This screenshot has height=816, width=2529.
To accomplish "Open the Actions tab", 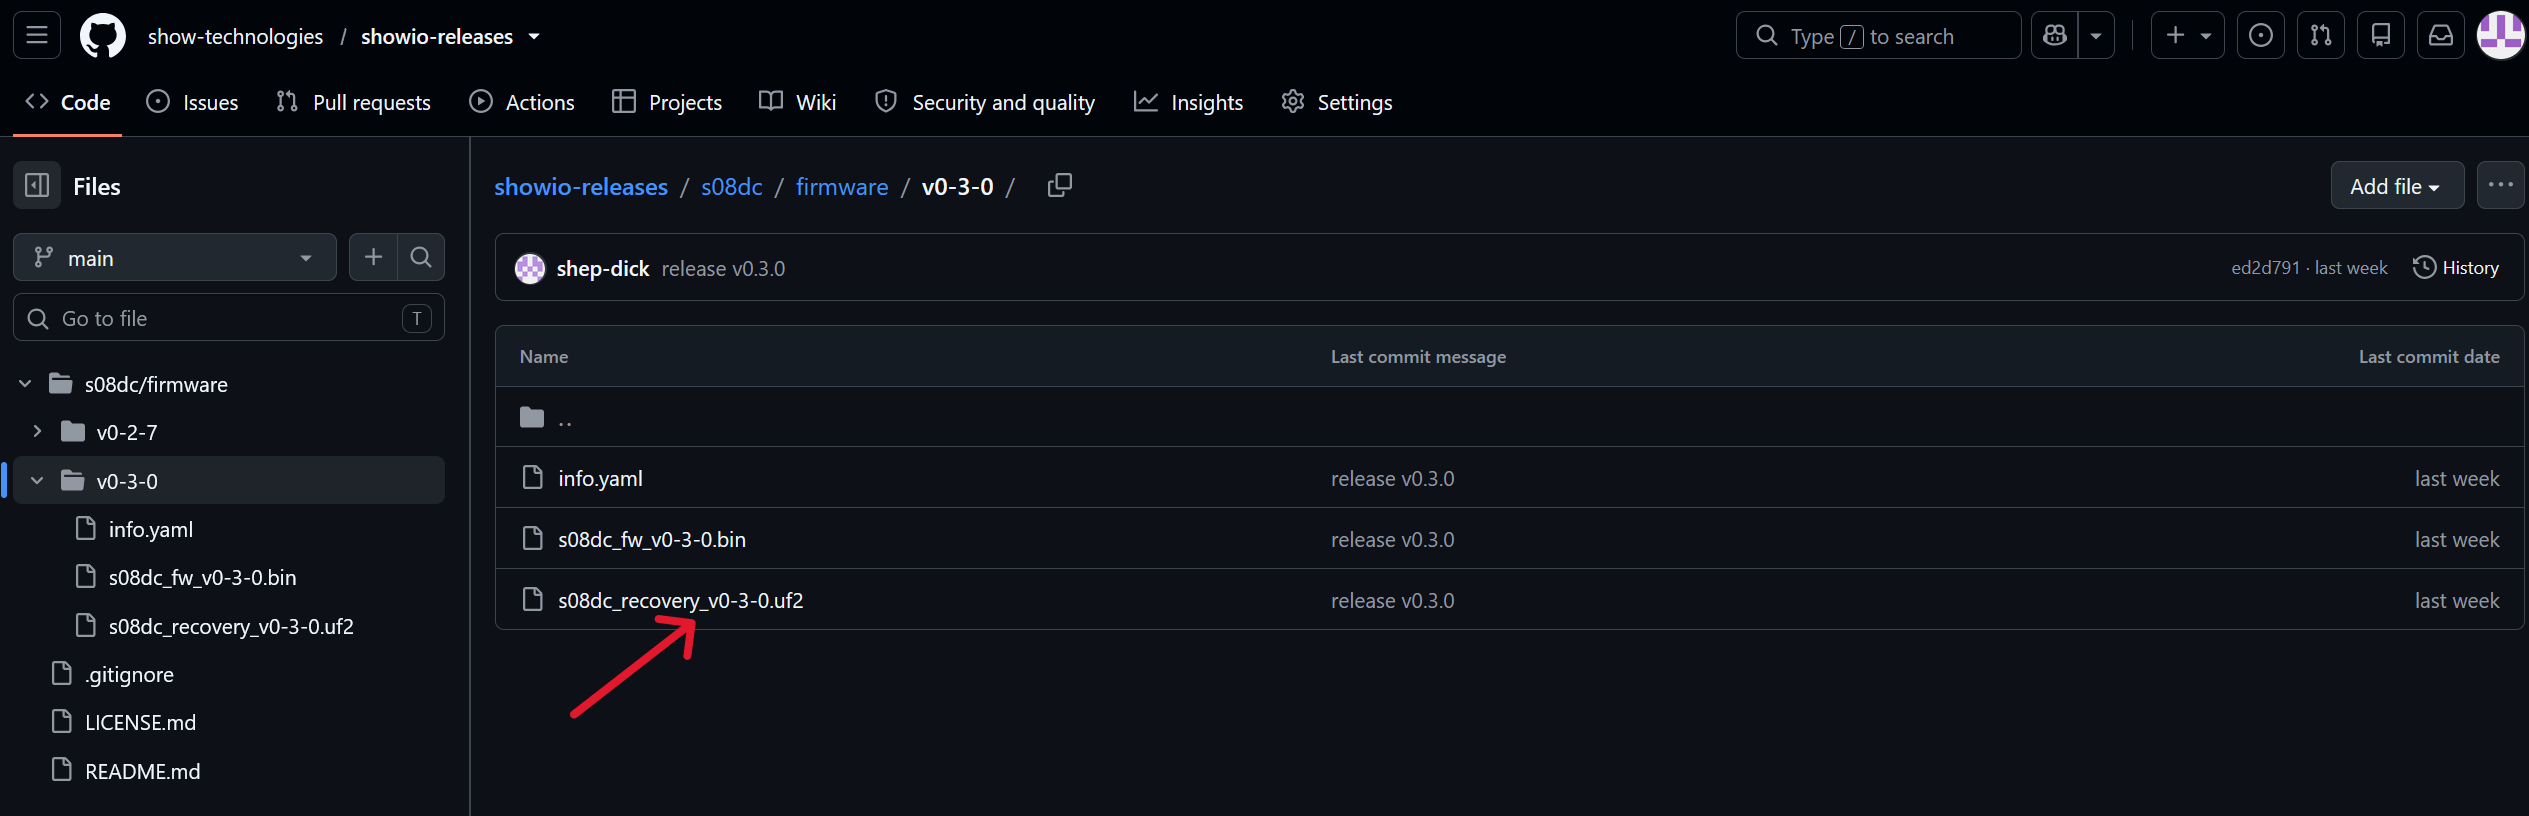I will 522,102.
